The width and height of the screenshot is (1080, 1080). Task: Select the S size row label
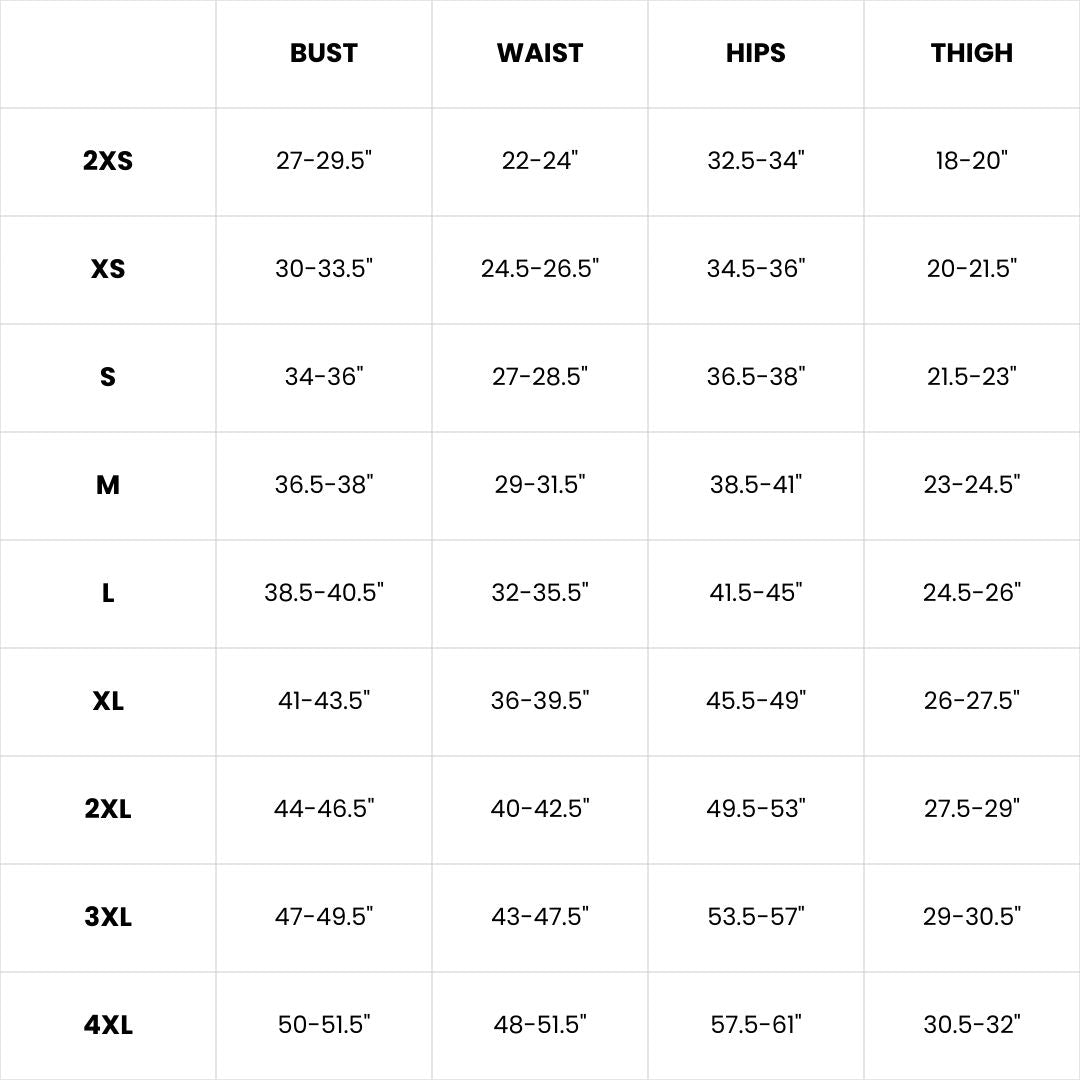(107, 377)
